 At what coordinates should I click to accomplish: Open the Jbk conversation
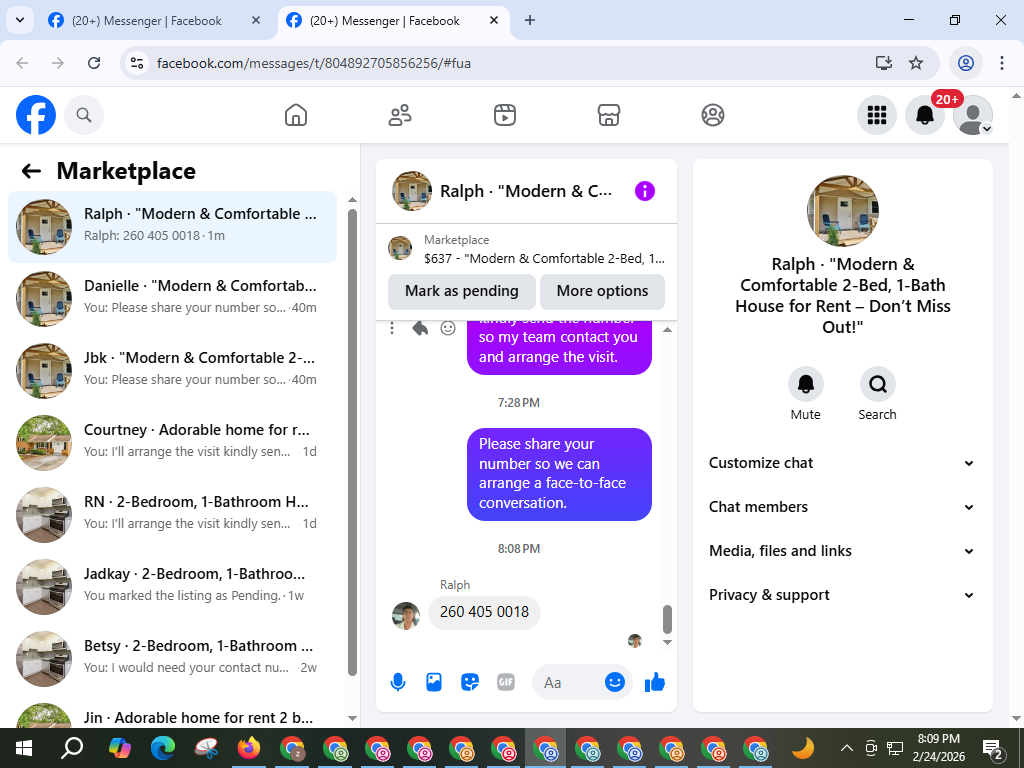(x=172, y=370)
